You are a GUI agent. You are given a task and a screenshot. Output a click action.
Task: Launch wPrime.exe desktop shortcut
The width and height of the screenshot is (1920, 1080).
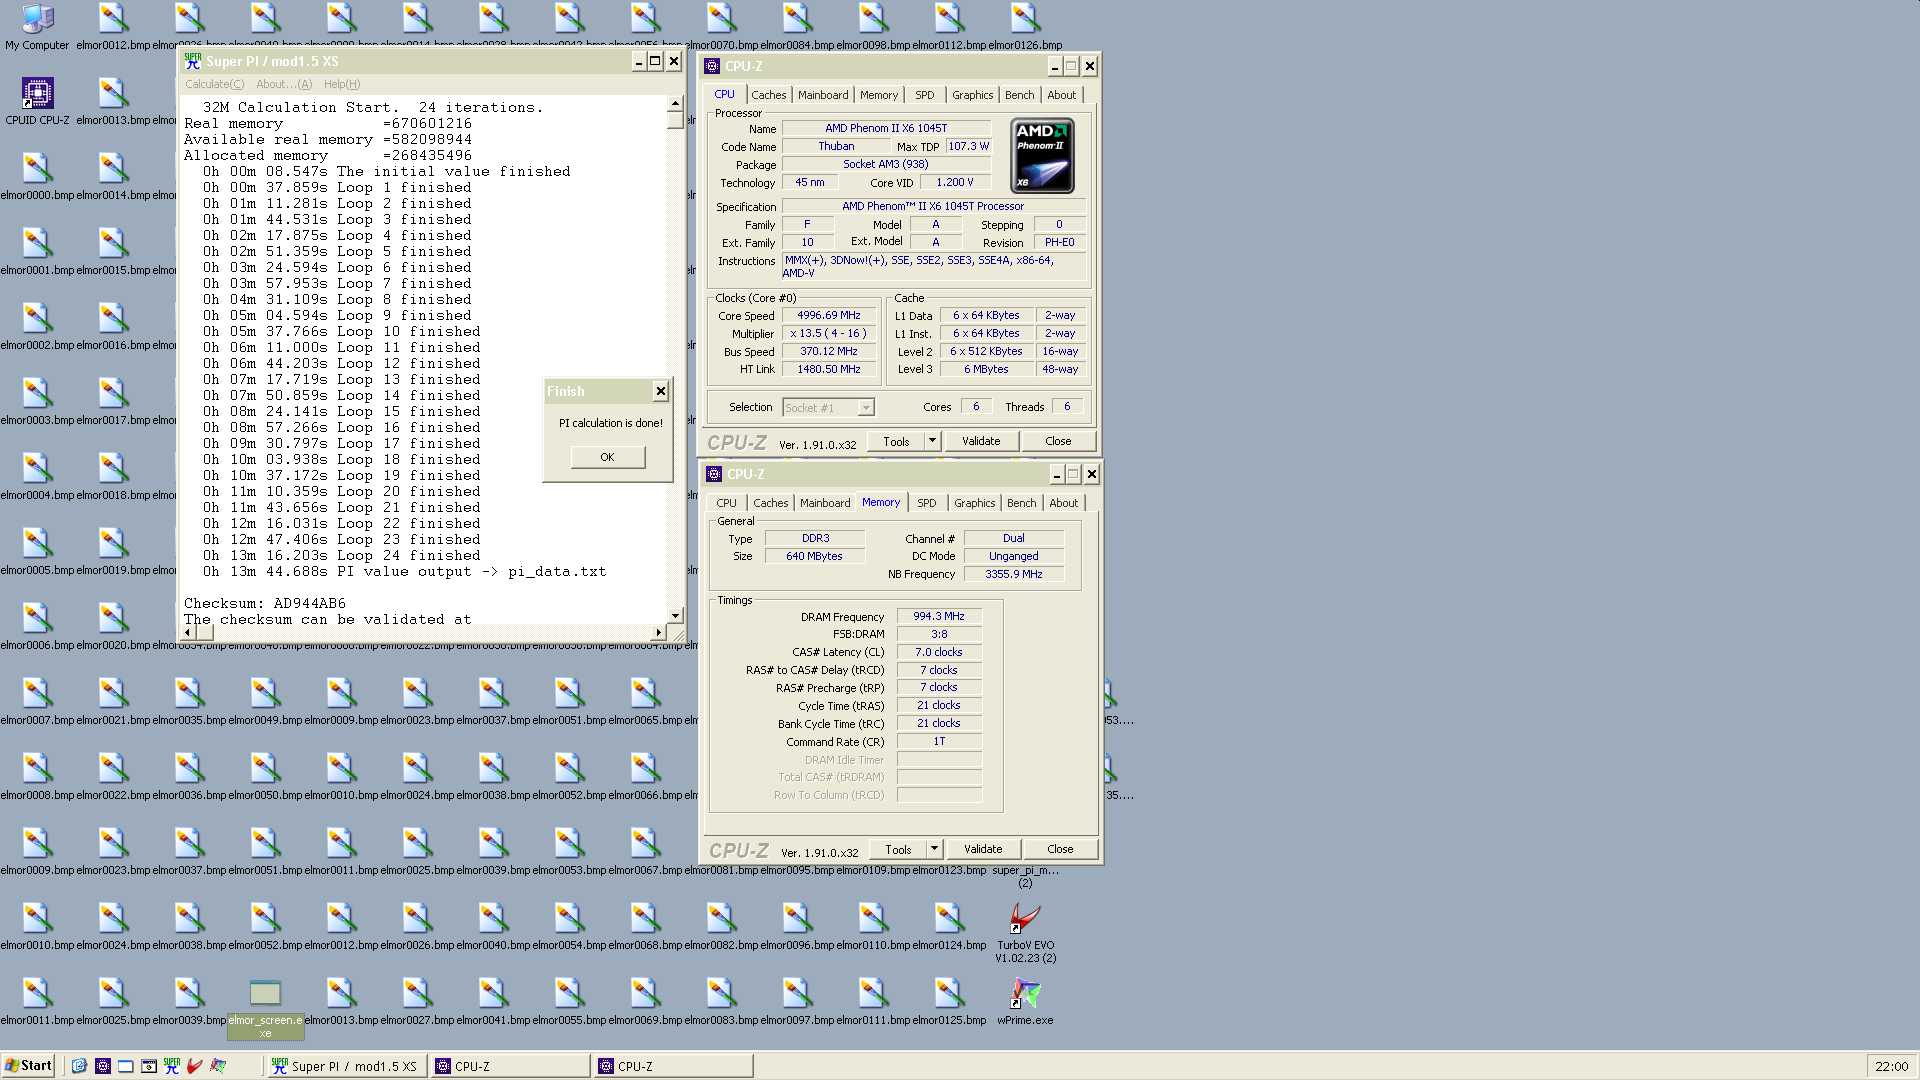coord(1025,1001)
